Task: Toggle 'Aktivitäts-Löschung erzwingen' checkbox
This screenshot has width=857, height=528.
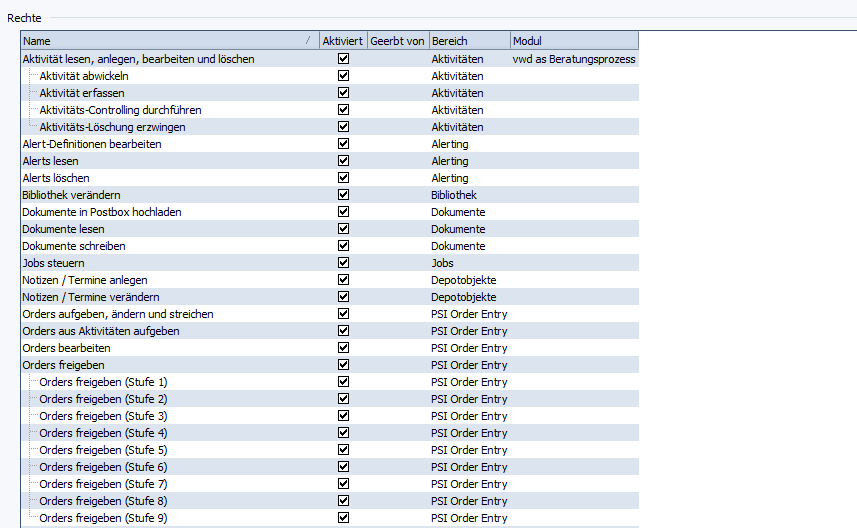Action: [343, 127]
